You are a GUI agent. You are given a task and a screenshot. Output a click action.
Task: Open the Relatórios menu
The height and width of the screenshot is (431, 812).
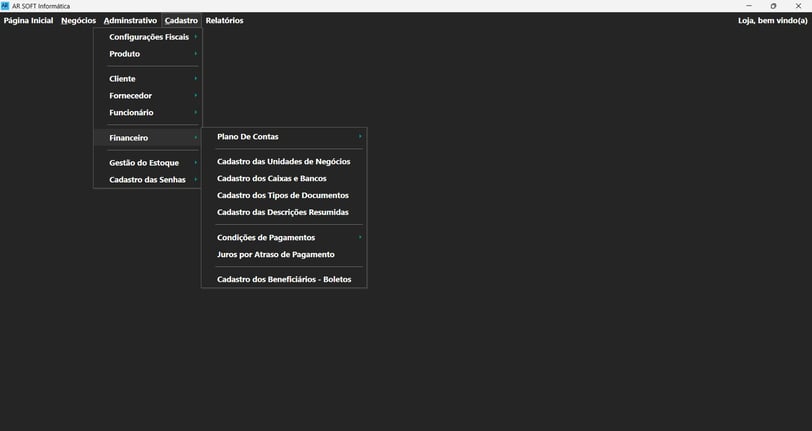pyautogui.click(x=224, y=21)
